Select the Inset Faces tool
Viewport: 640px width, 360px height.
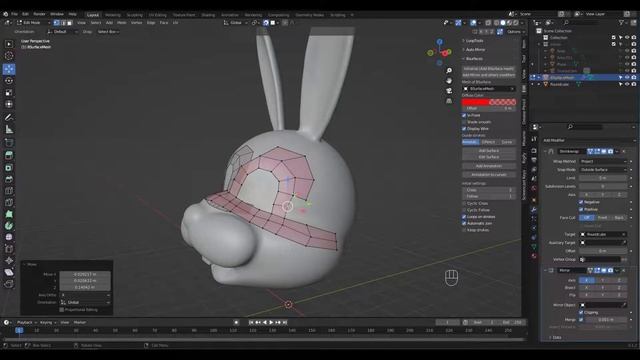coord(9,167)
